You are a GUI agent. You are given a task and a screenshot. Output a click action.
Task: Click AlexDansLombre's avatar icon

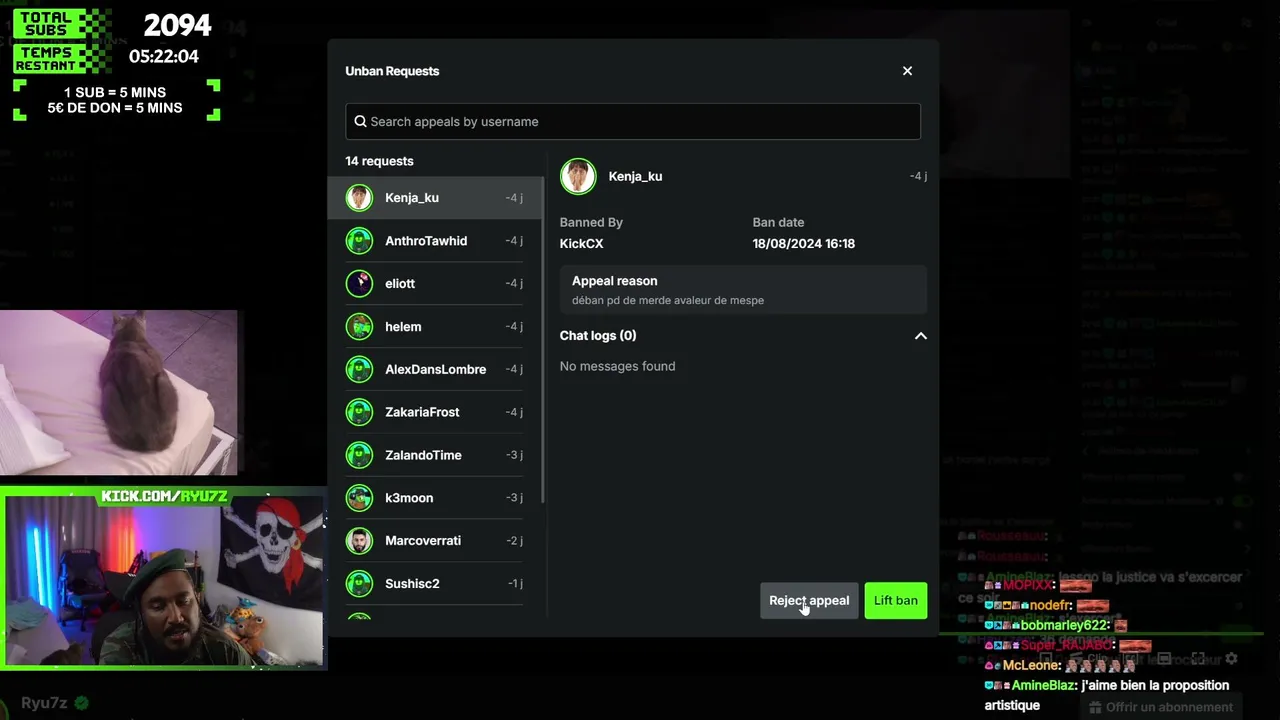pyautogui.click(x=359, y=370)
